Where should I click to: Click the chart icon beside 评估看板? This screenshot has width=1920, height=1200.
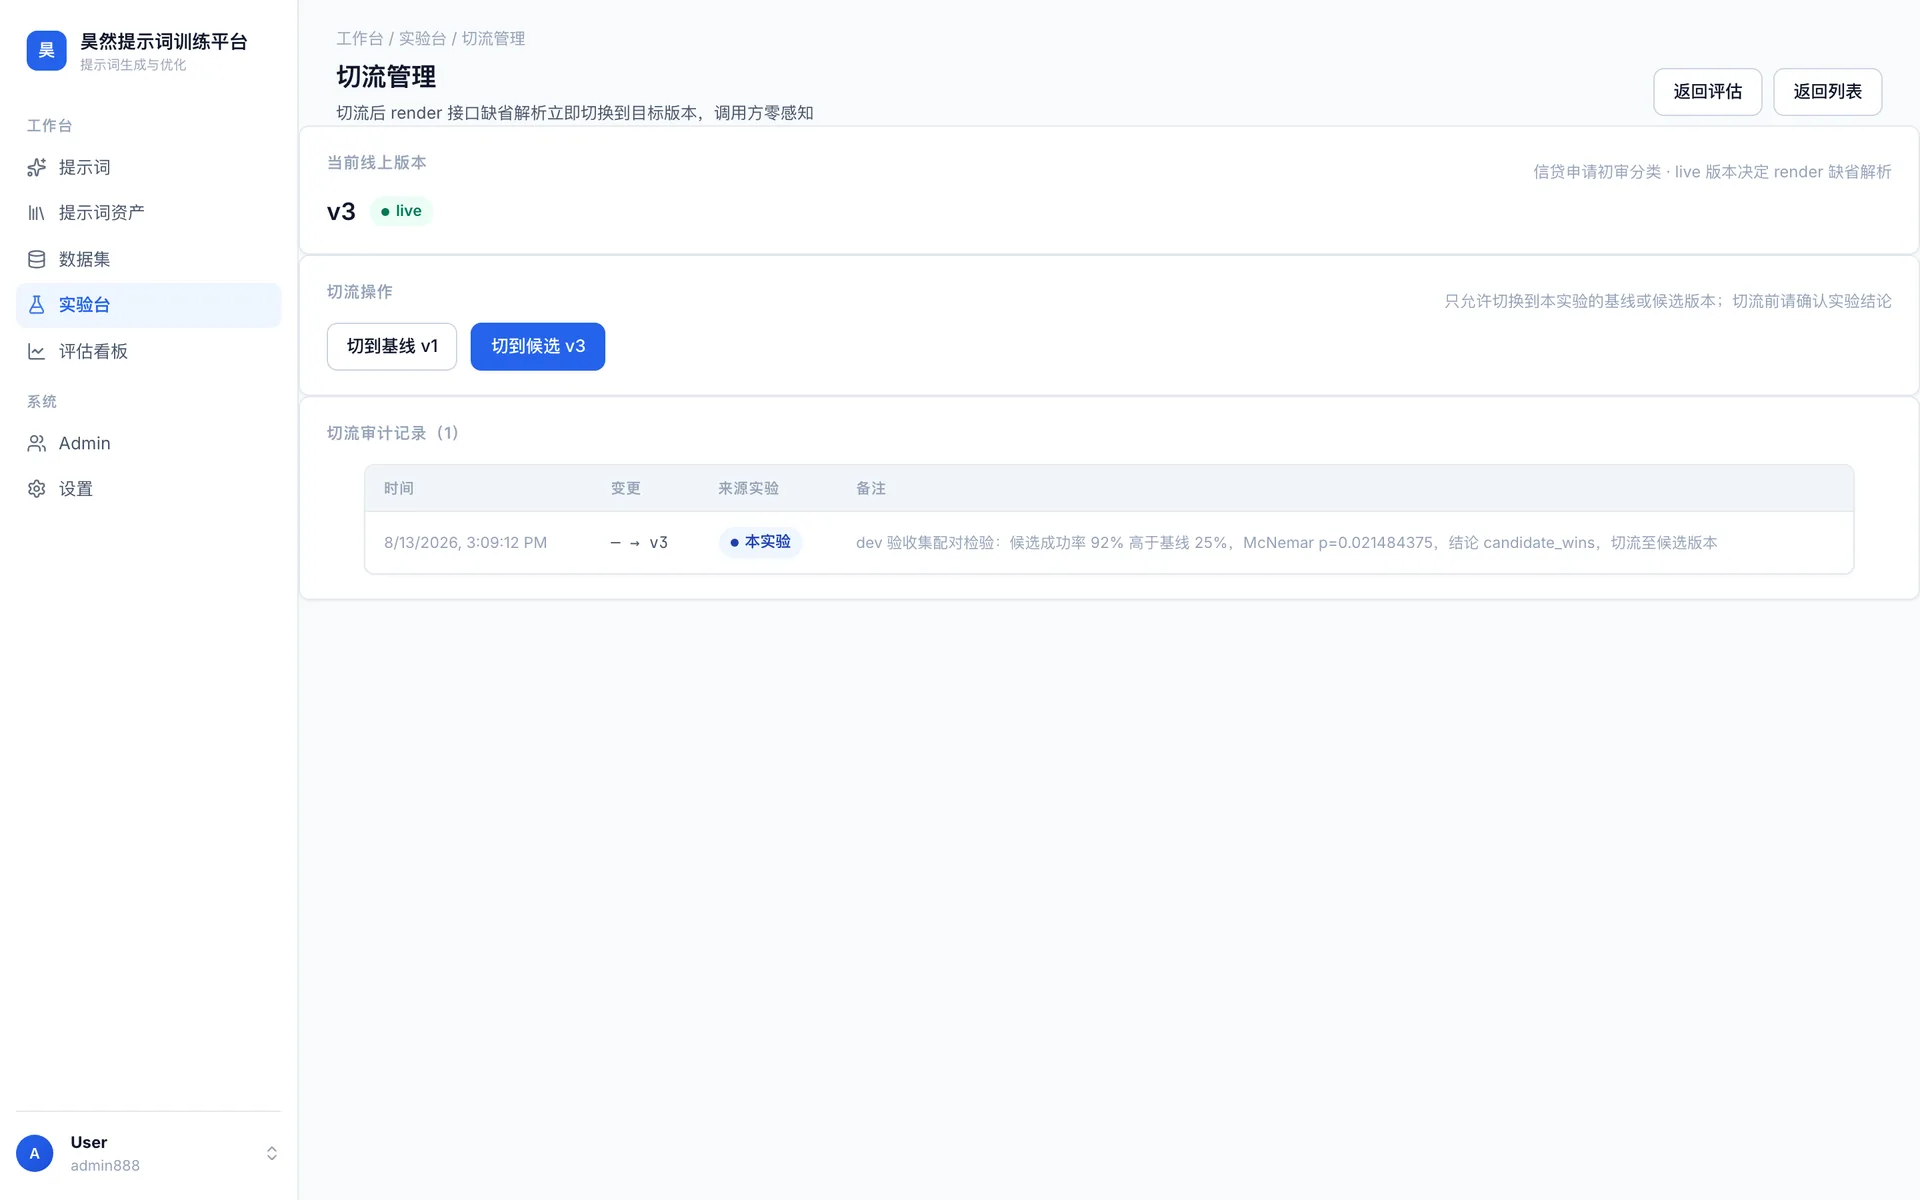pos(37,351)
